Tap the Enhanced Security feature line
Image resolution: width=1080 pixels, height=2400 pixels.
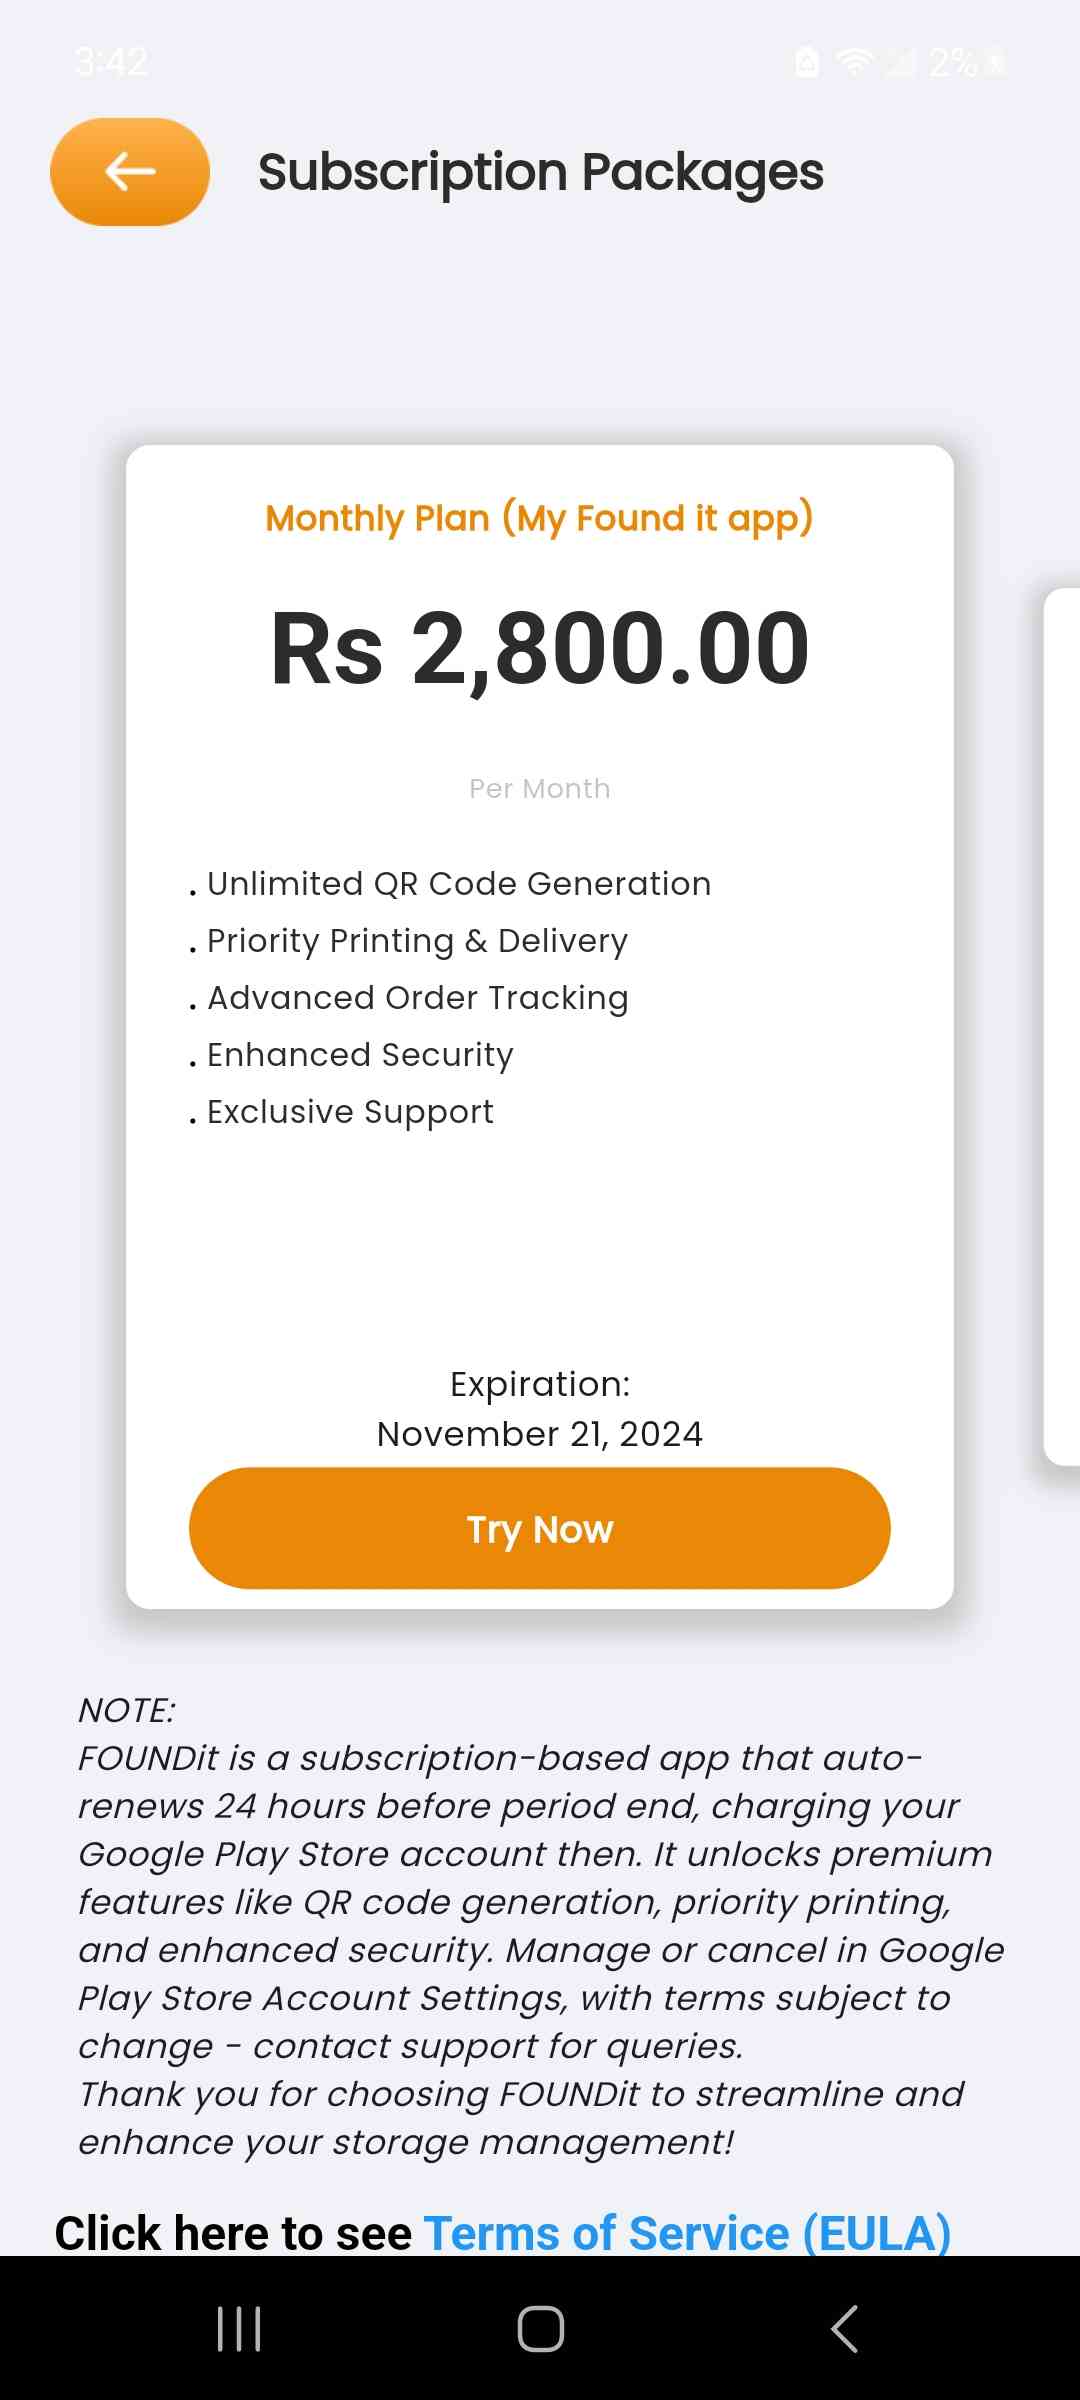(360, 1055)
